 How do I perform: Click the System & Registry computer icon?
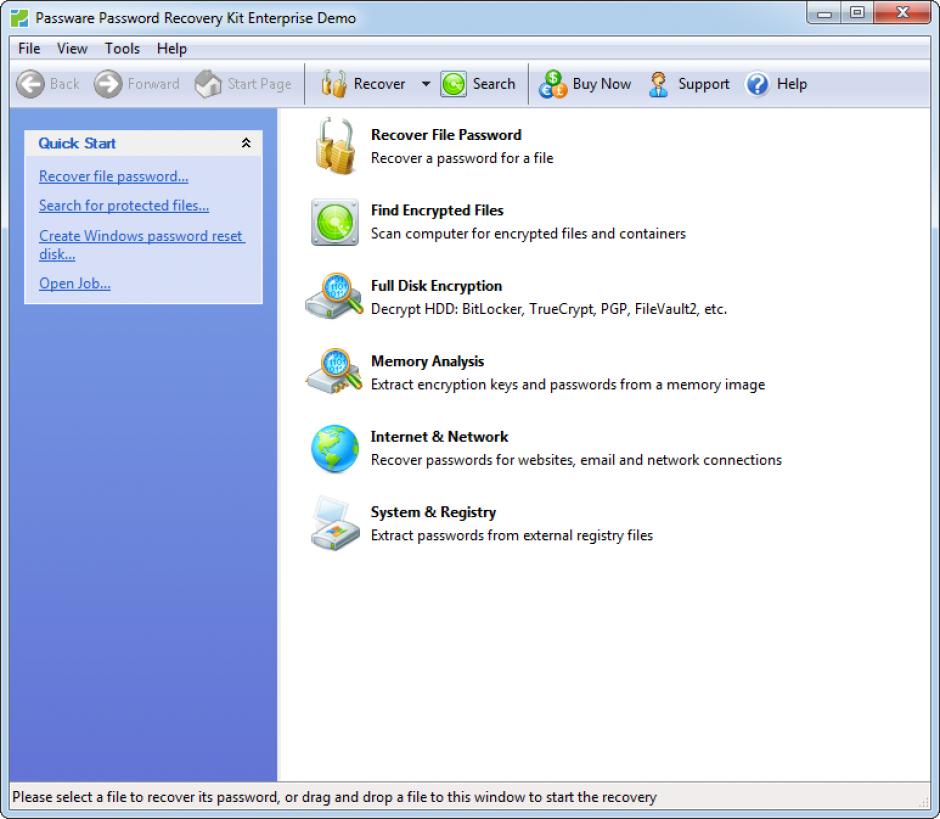(335, 523)
